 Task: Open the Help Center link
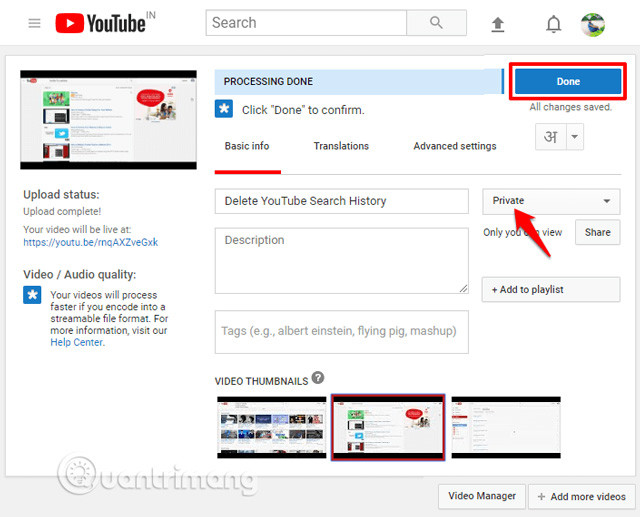(77, 342)
